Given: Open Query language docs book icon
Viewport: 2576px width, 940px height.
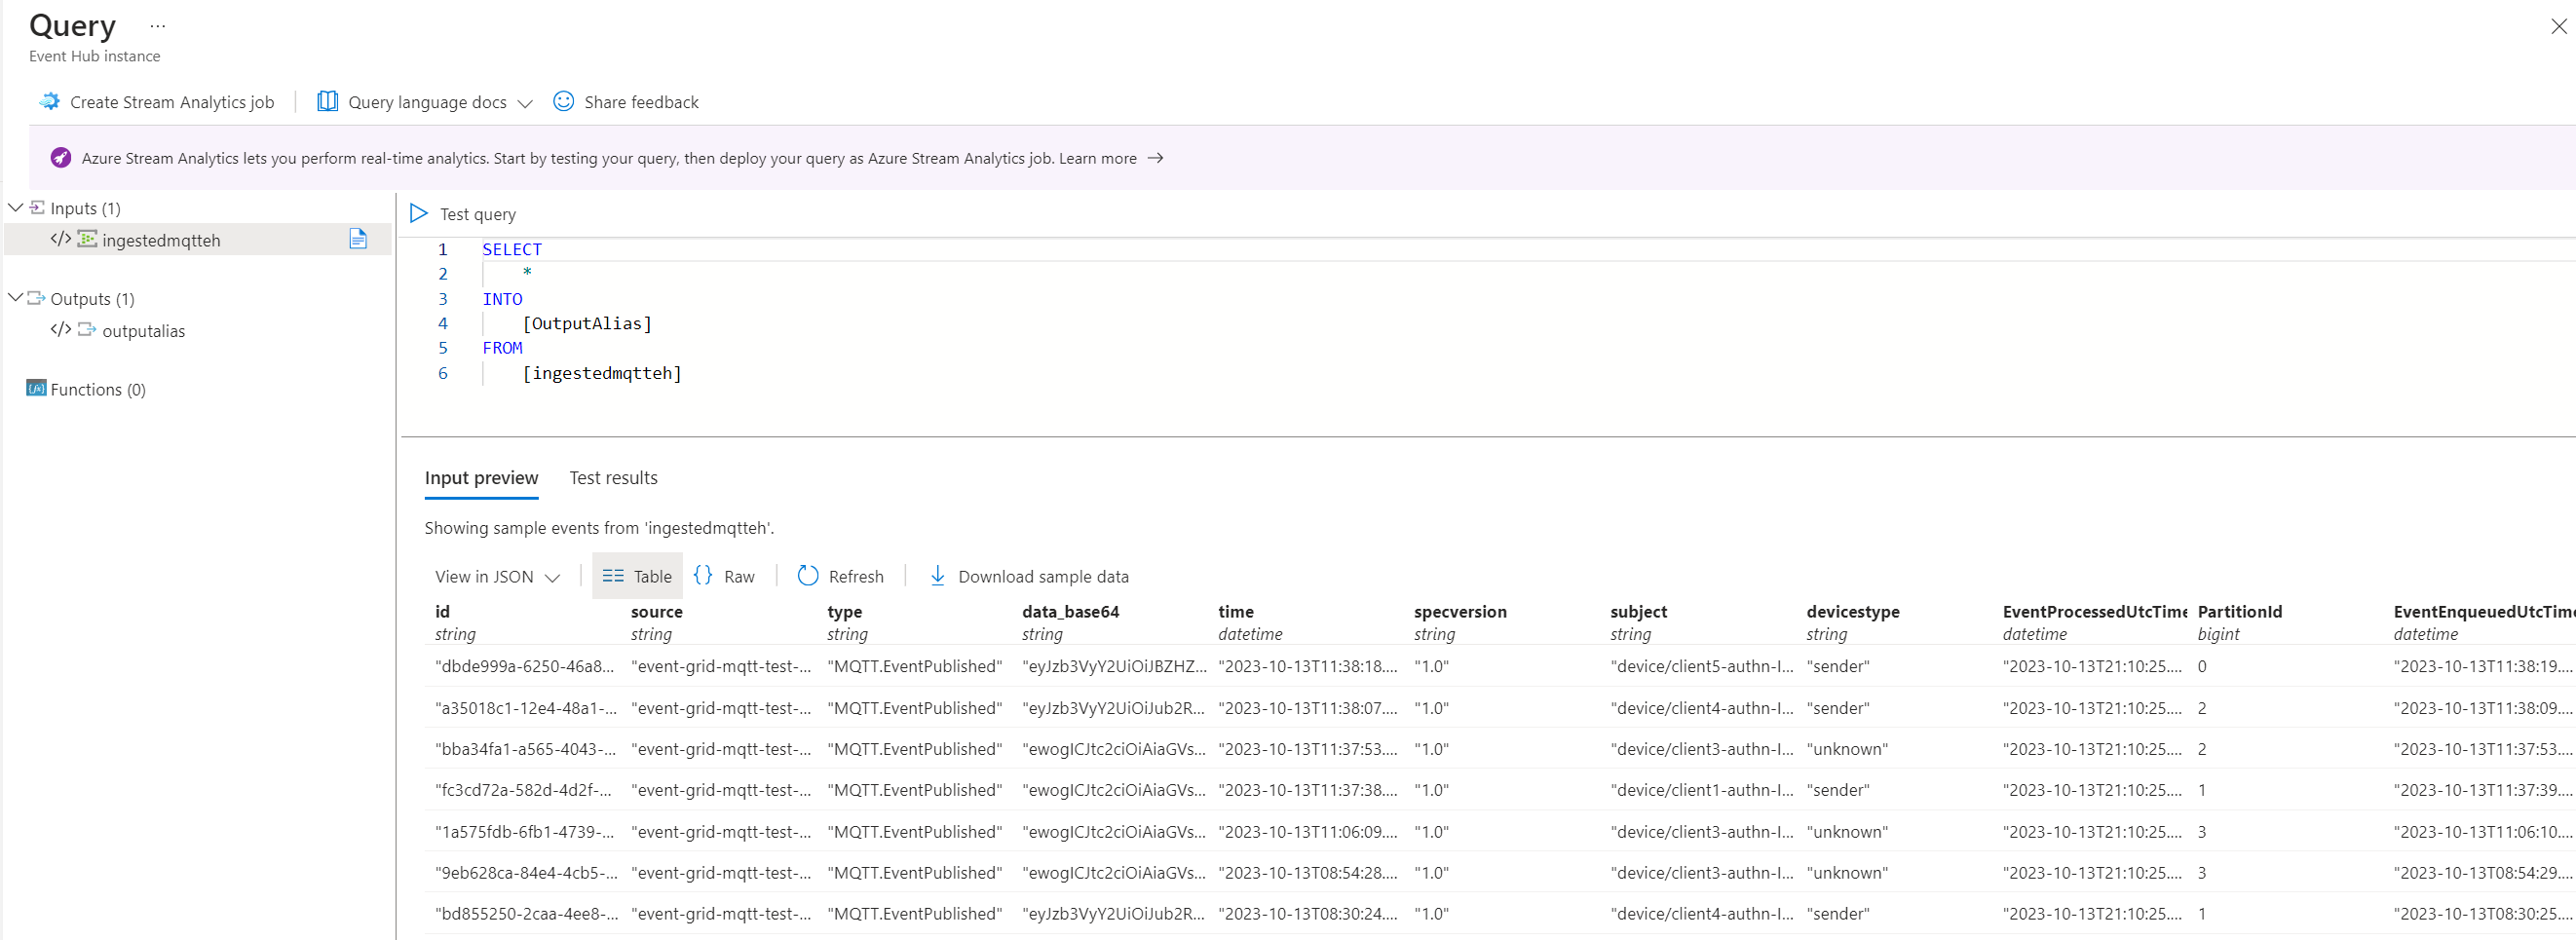Looking at the screenshot, I should click(327, 102).
